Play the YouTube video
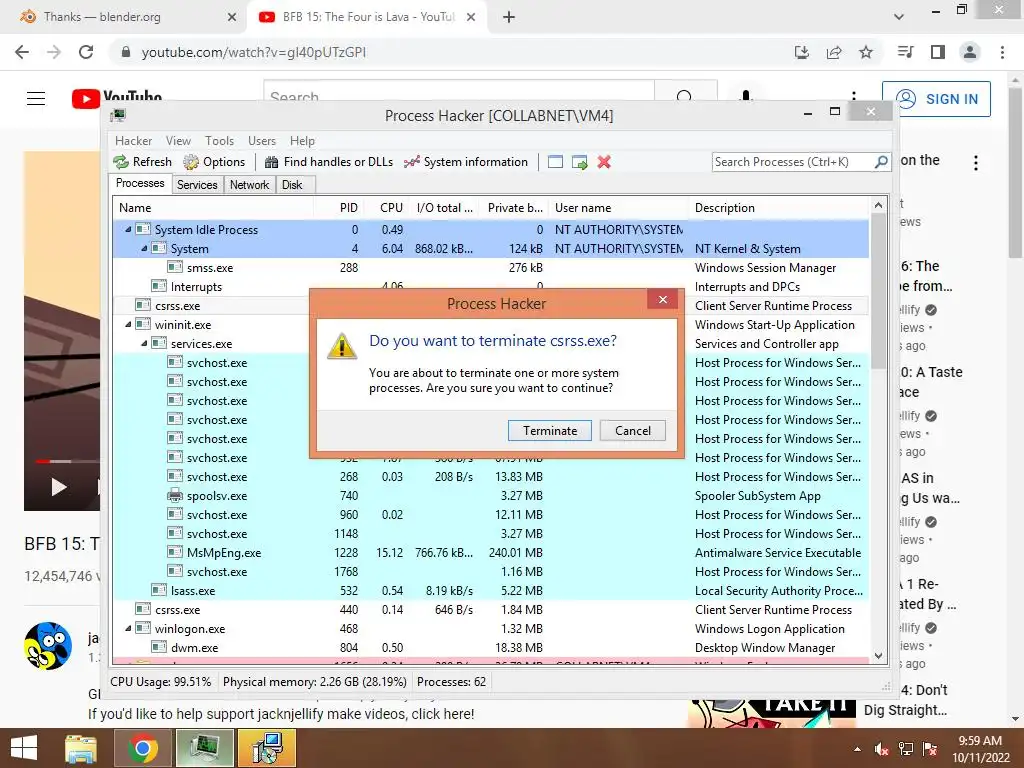This screenshot has width=1024, height=768. click(x=59, y=487)
